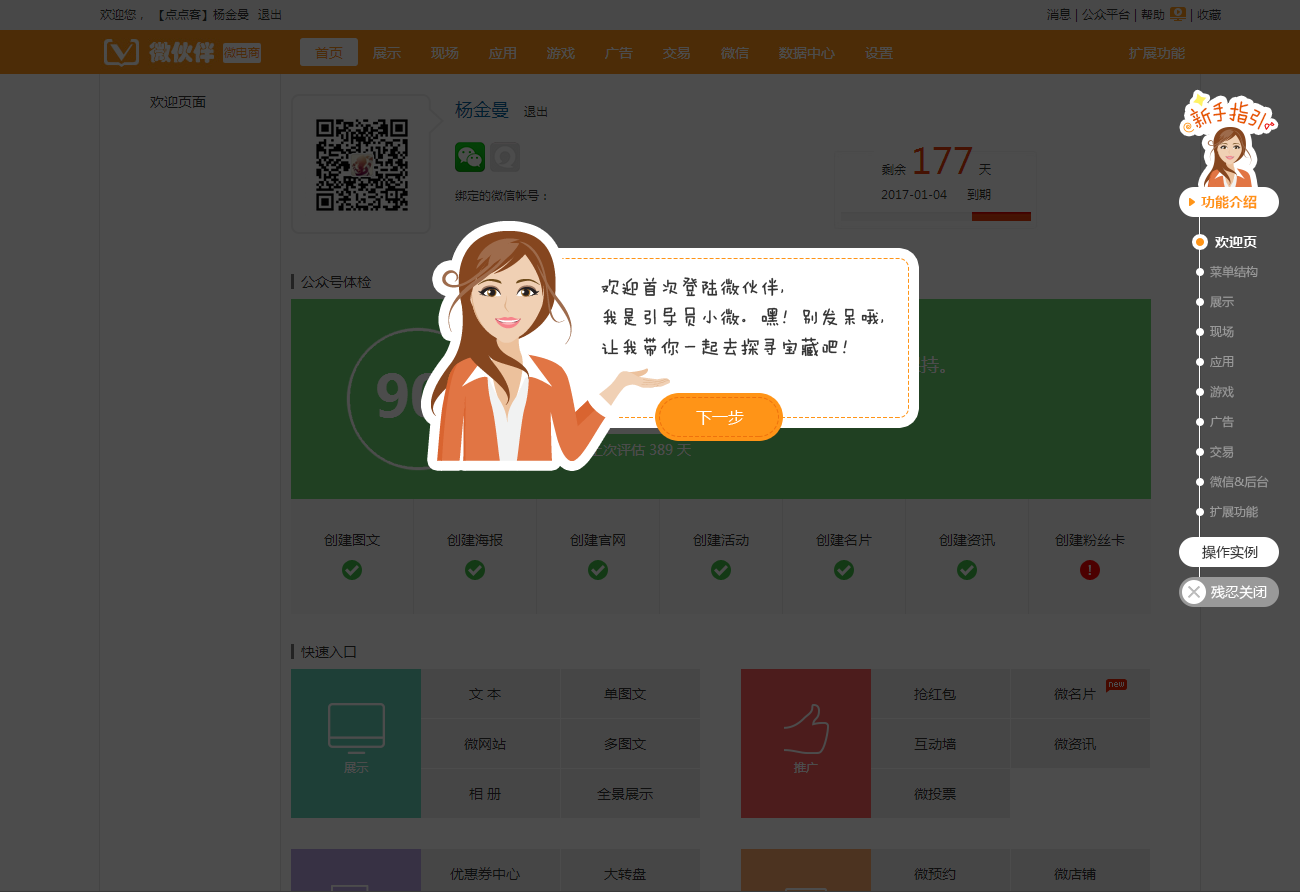This screenshot has height=892, width=1300.
Task: Close the guide with 残忍关闭
Action: [x=1229, y=592]
